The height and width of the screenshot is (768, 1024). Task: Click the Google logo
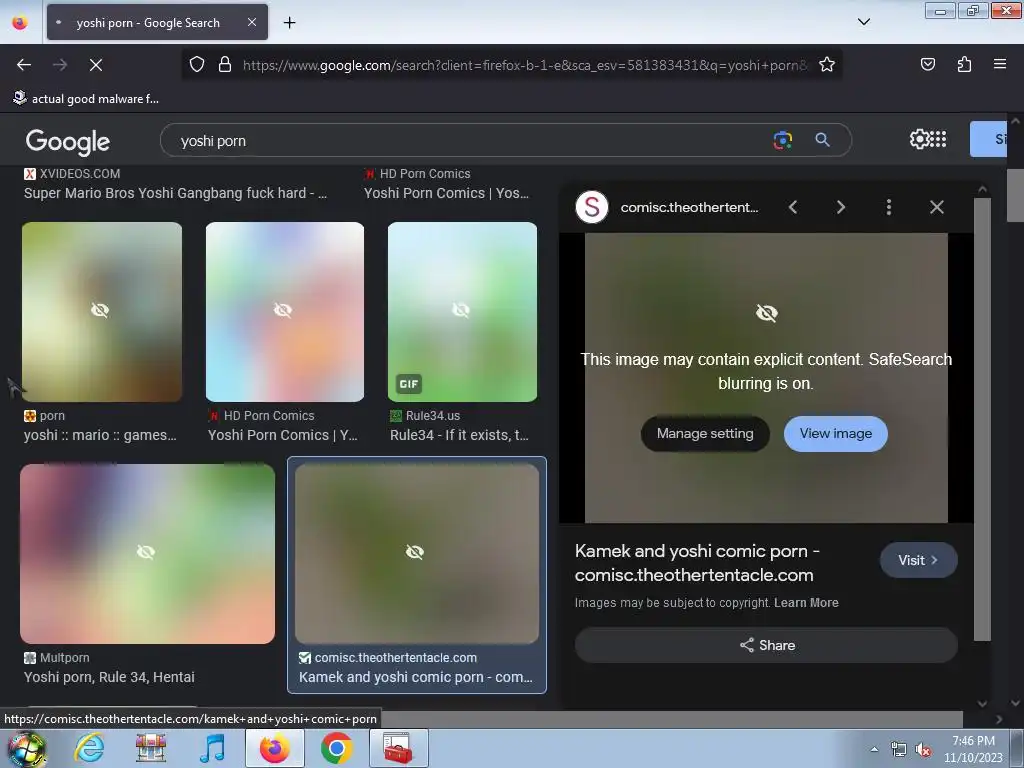point(68,142)
